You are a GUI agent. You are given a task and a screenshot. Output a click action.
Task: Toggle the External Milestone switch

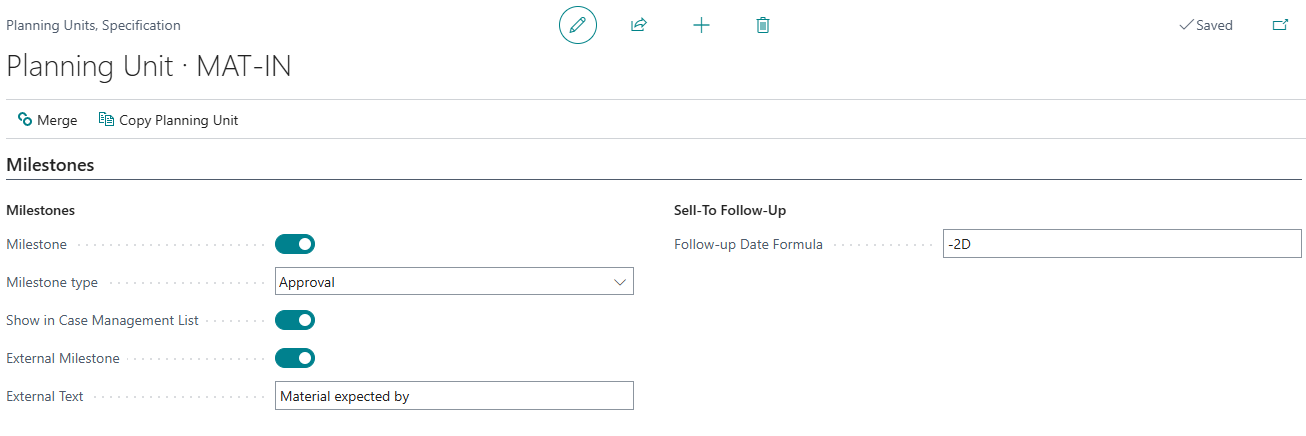295,358
